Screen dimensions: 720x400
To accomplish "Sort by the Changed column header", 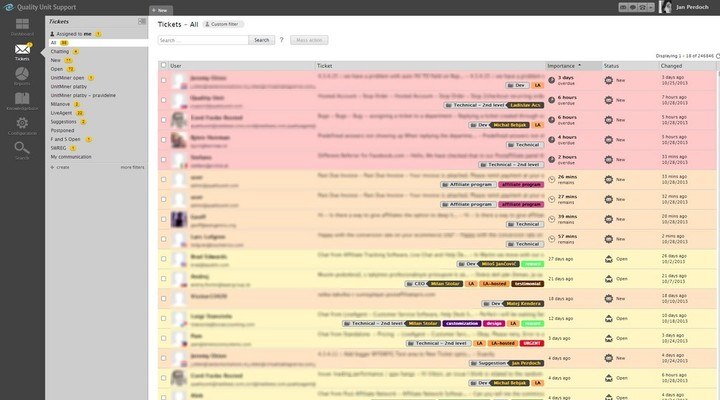I will click(x=687, y=66).
